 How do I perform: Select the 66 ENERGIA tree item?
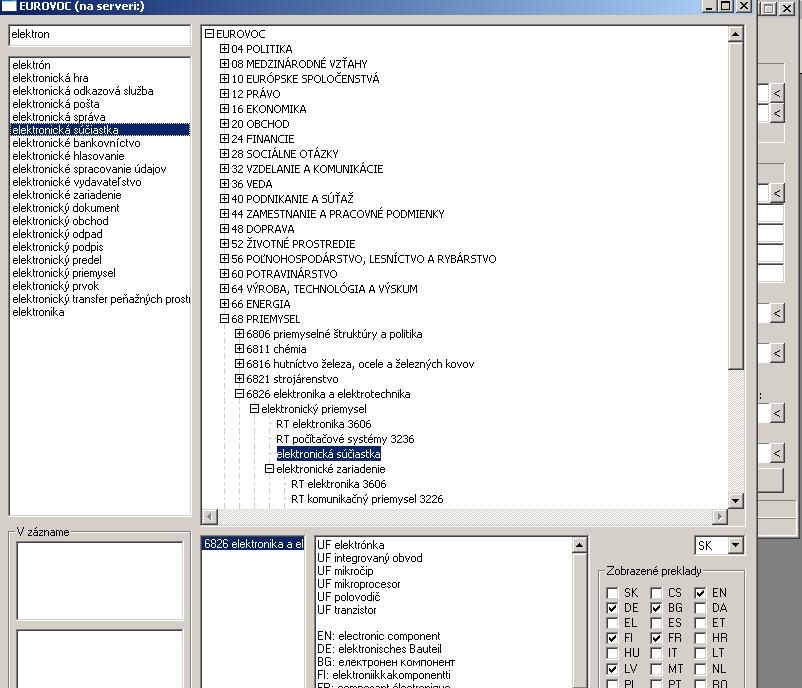pyautogui.click(x=260, y=304)
